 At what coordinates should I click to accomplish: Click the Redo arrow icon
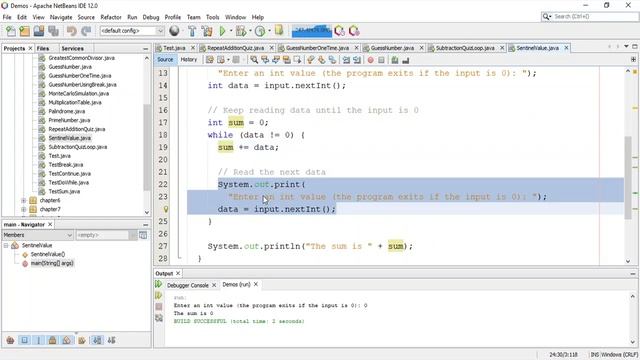(x=86, y=31)
